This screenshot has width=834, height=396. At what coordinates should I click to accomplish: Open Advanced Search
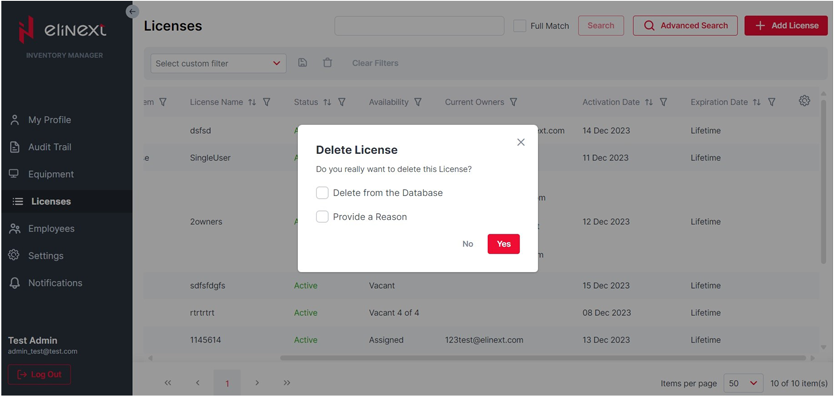tap(685, 26)
